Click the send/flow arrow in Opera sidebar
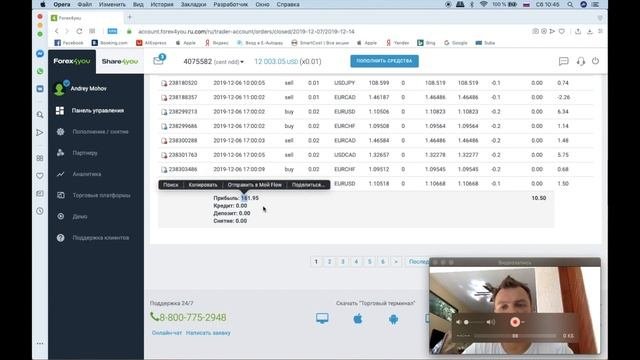Screen dimensions: 640x360 click(x=40, y=132)
